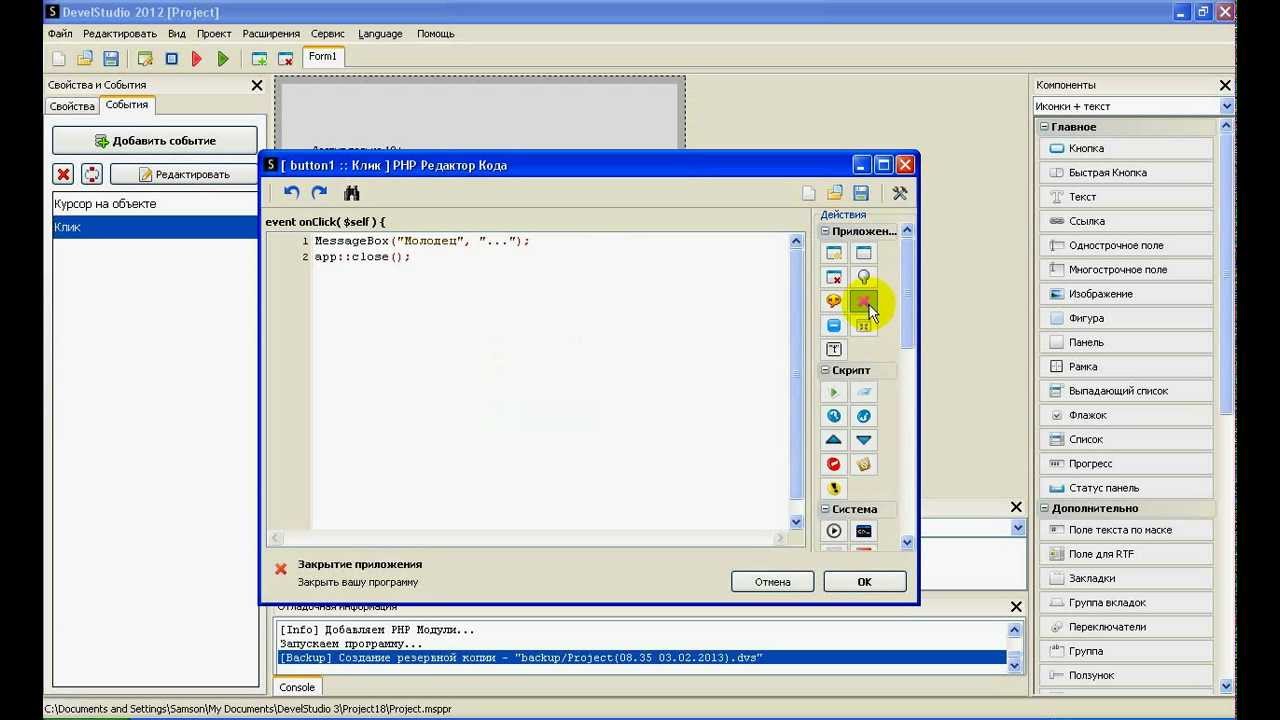Click the code line 'app::close();'
1280x720 pixels.
pos(363,257)
